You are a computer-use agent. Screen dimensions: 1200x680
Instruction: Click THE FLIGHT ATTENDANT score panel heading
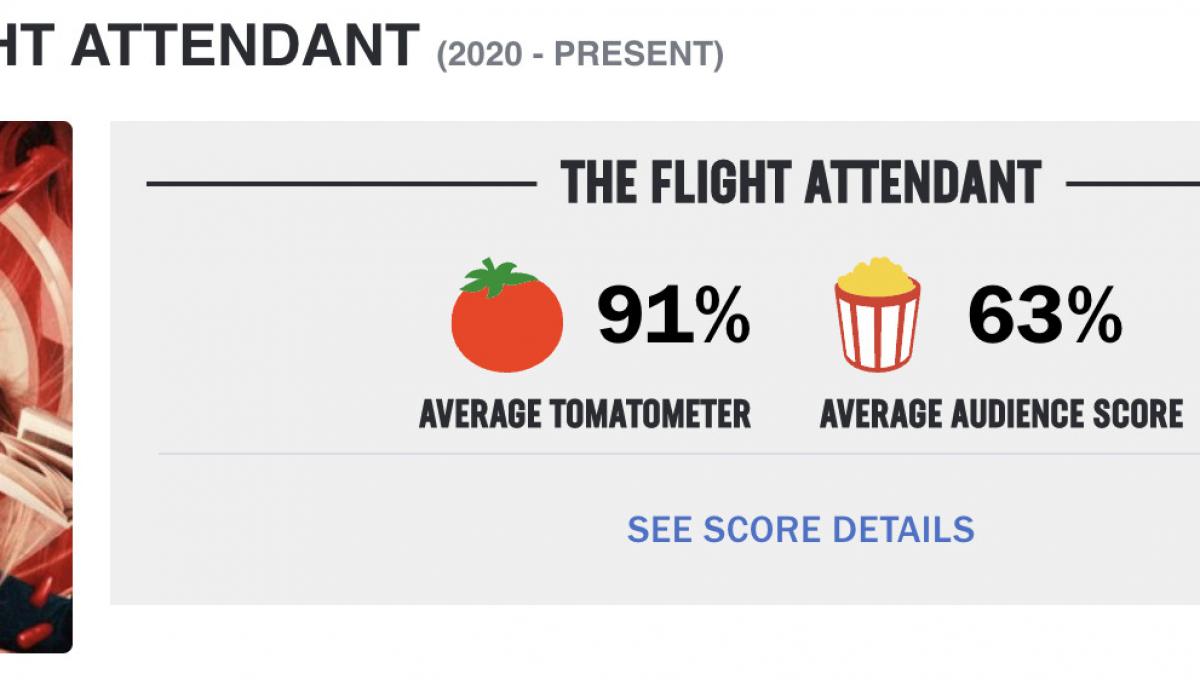click(801, 184)
